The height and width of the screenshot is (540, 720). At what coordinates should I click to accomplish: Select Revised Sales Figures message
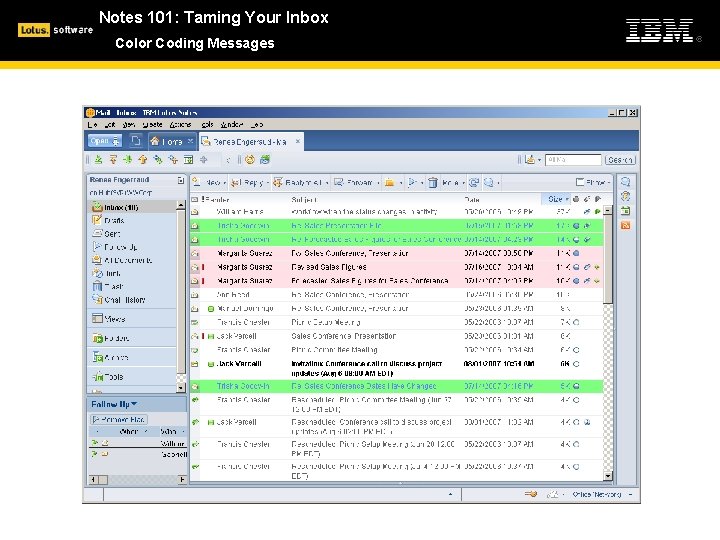pos(396,267)
